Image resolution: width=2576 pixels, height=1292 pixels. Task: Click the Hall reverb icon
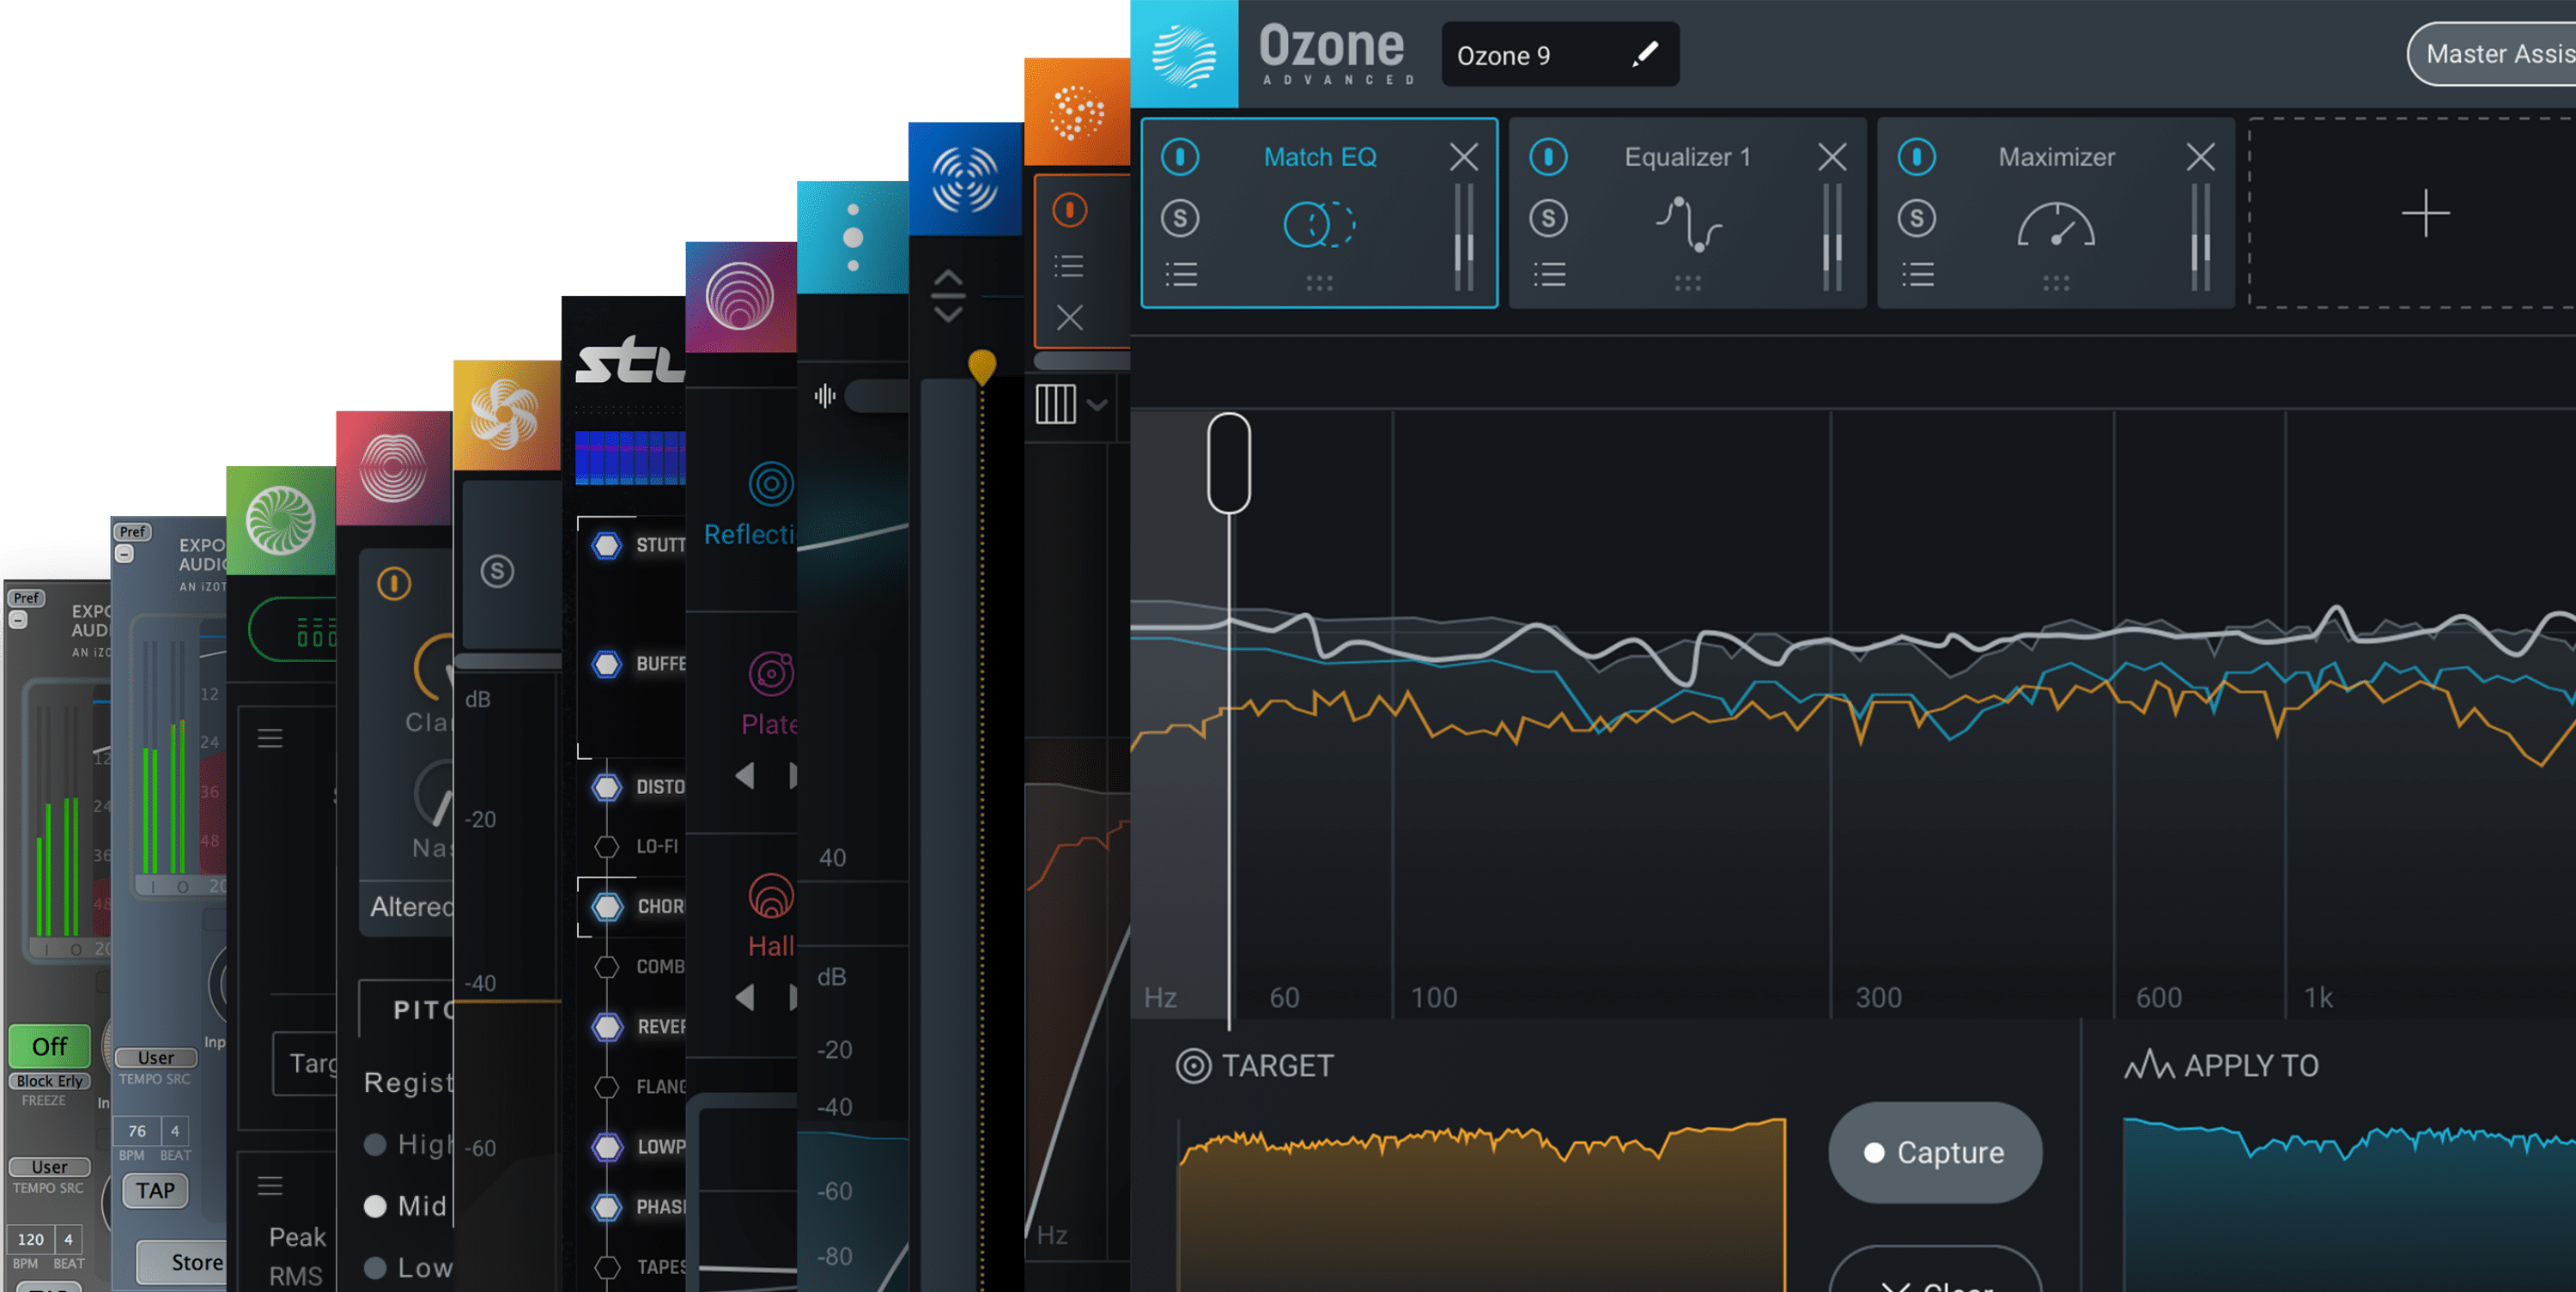[771, 896]
